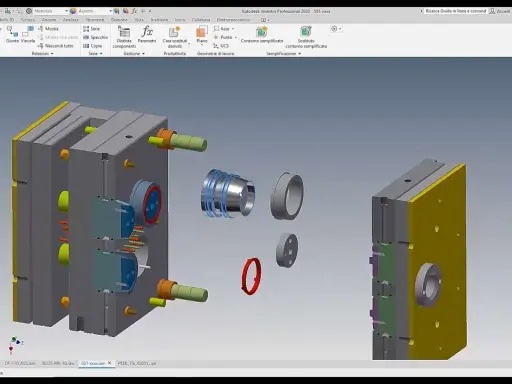Switch to the Gestione ribbon tab
The width and height of the screenshot is (512, 384).
119,20
